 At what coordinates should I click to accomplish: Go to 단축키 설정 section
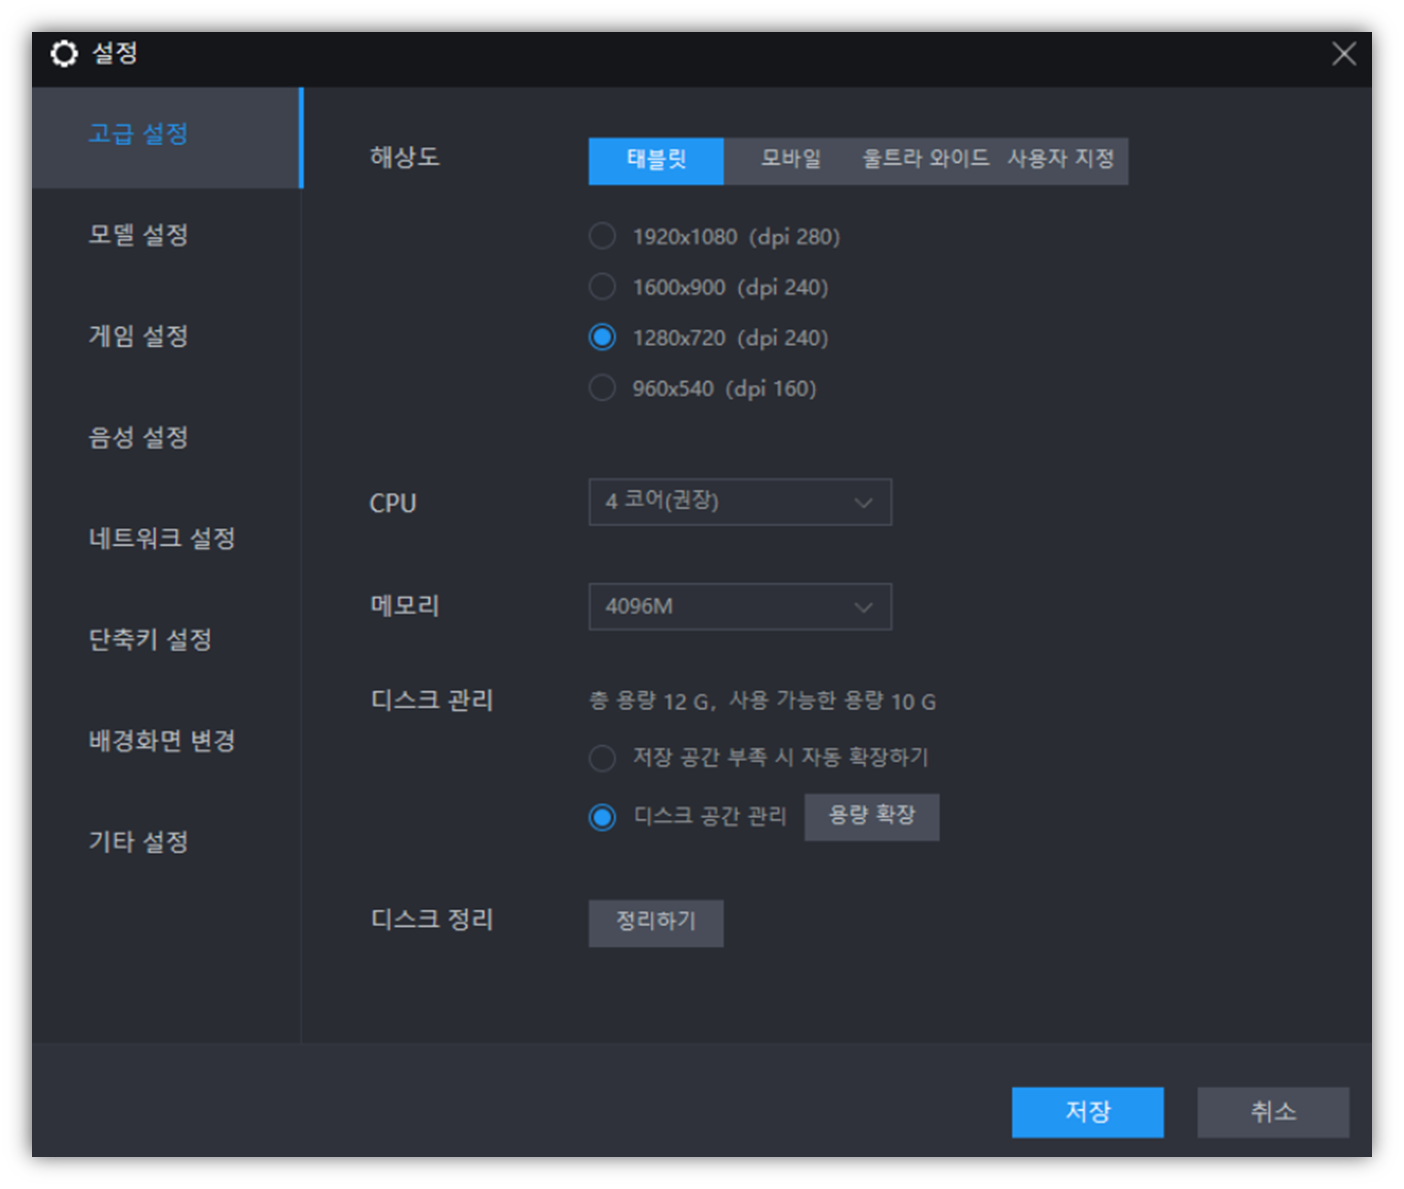pyautogui.click(x=150, y=640)
